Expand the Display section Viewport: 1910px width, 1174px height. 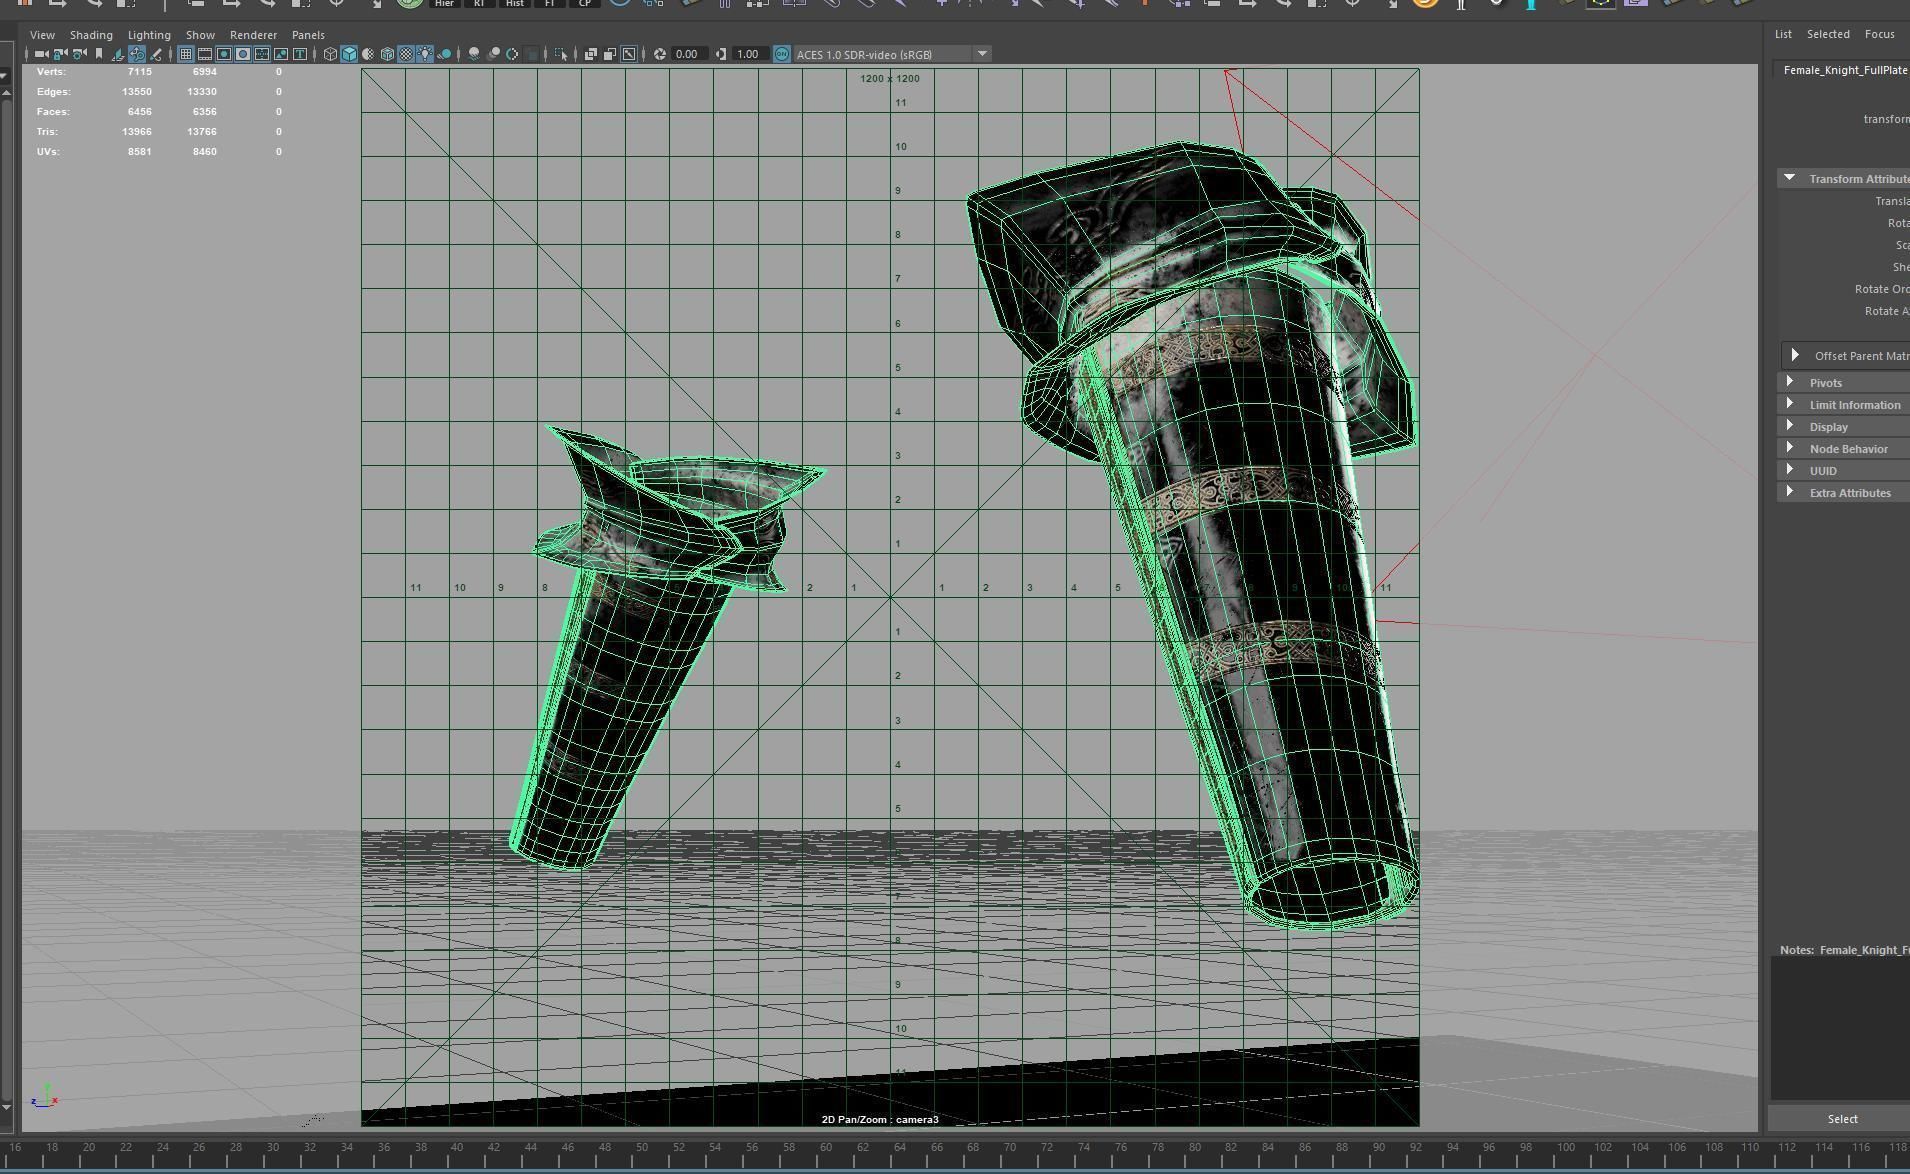[x=1789, y=426]
